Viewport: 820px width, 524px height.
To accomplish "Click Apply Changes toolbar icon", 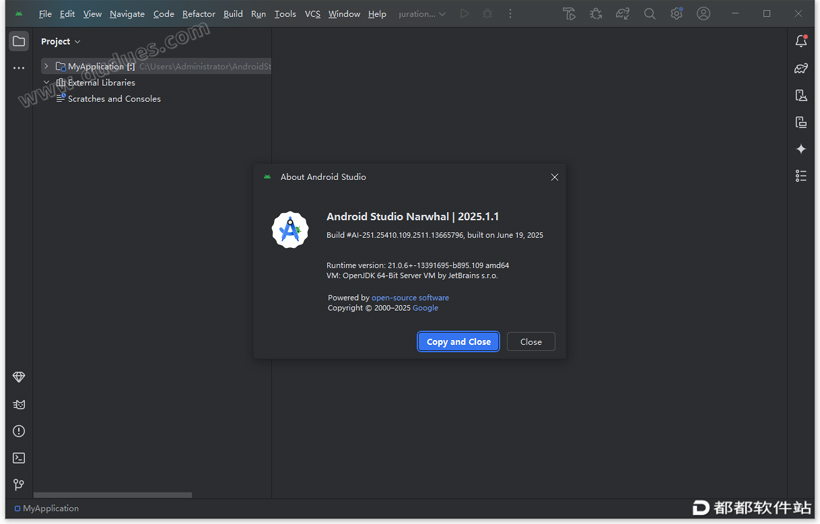I will 569,14.
